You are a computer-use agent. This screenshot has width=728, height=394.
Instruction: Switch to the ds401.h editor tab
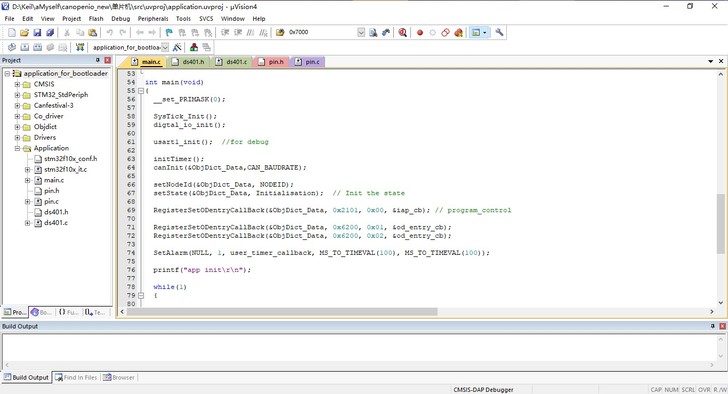point(188,62)
